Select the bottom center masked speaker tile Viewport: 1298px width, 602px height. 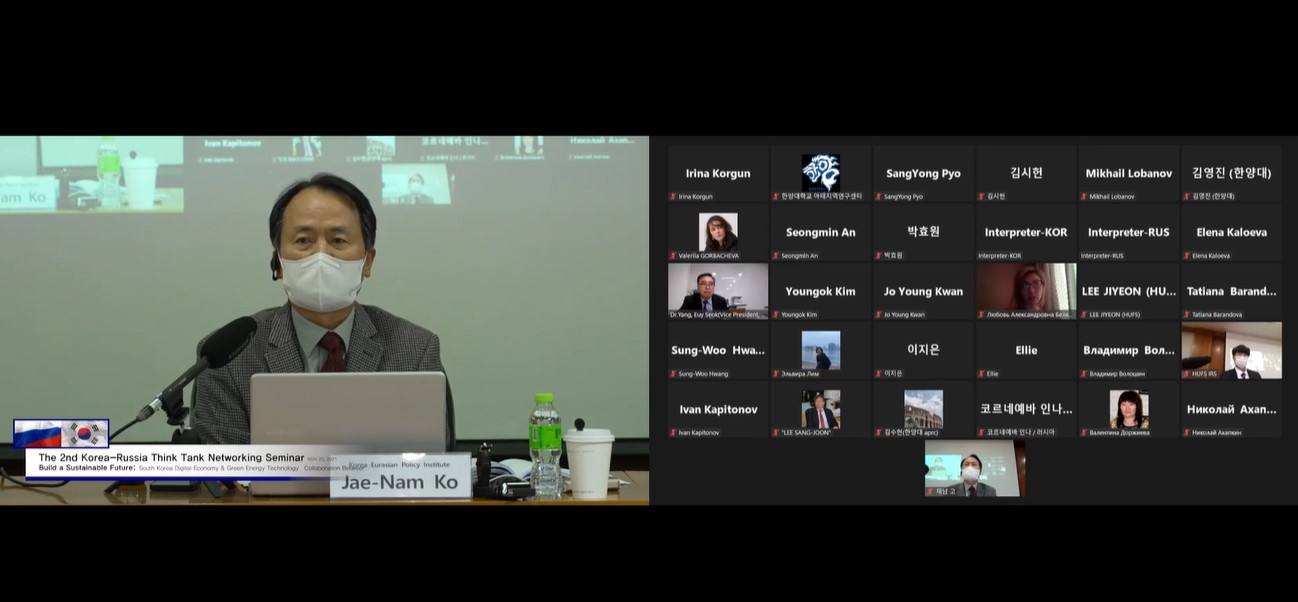coord(974,468)
